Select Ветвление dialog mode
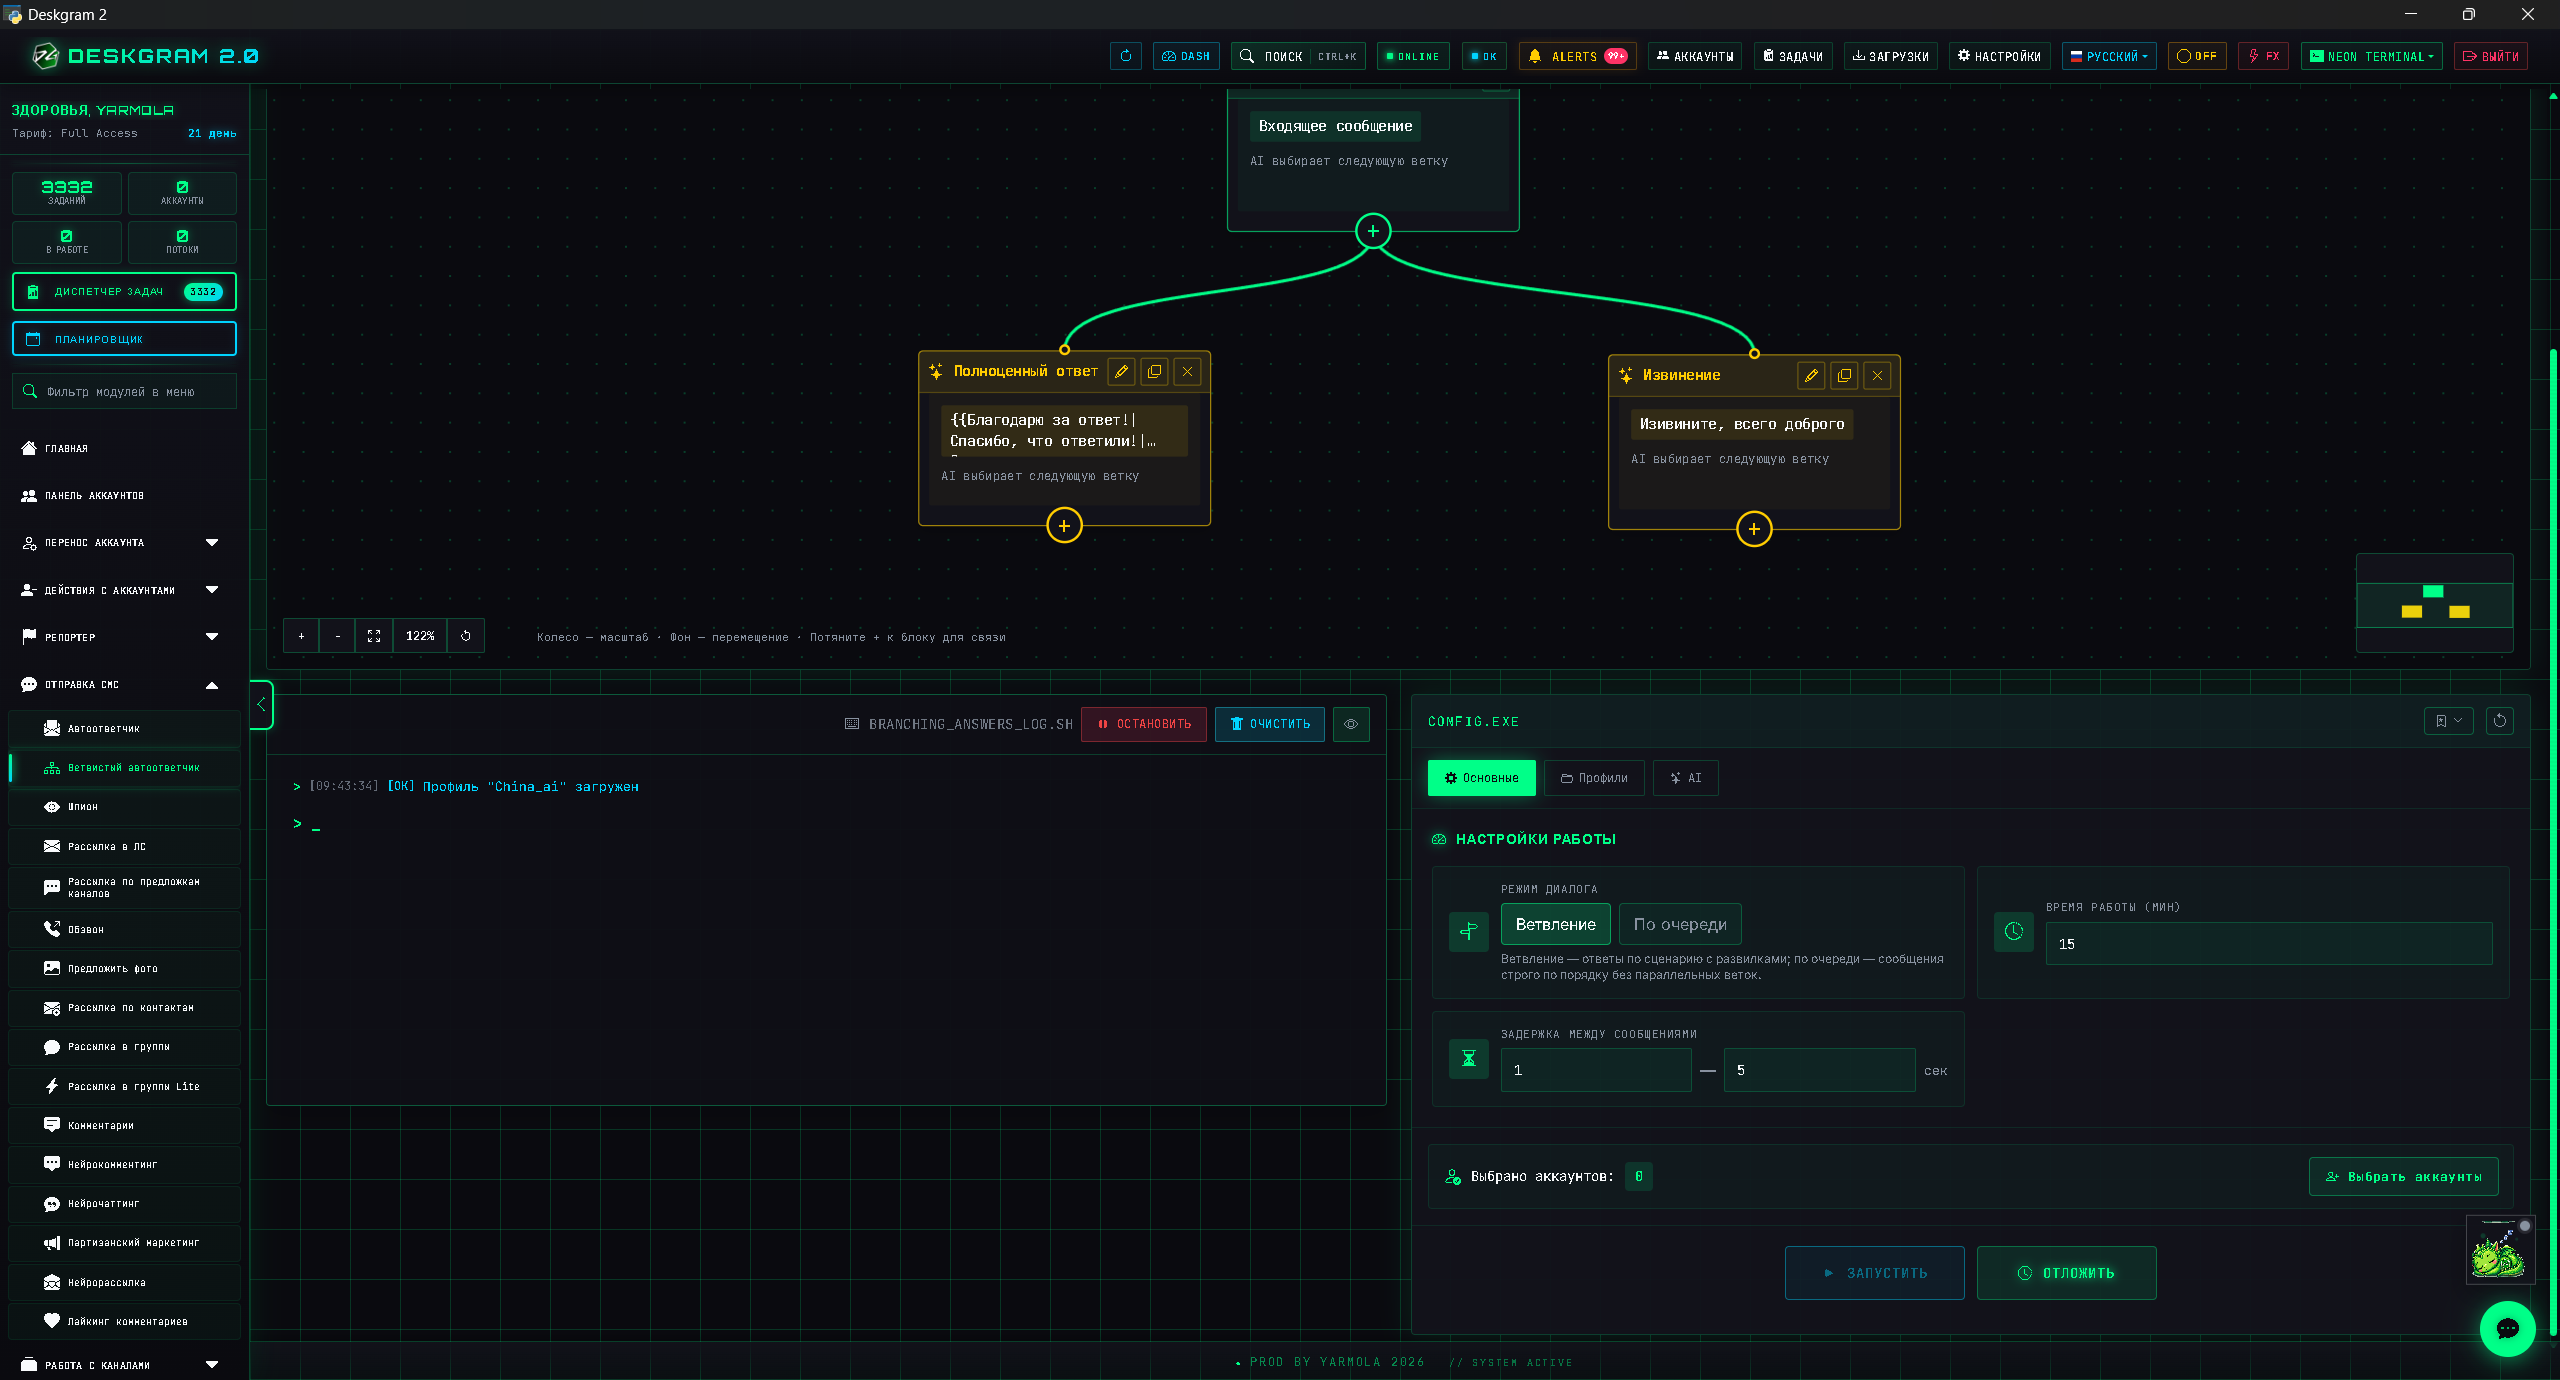This screenshot has width=2560, height=1380. tap(1556, 924)
